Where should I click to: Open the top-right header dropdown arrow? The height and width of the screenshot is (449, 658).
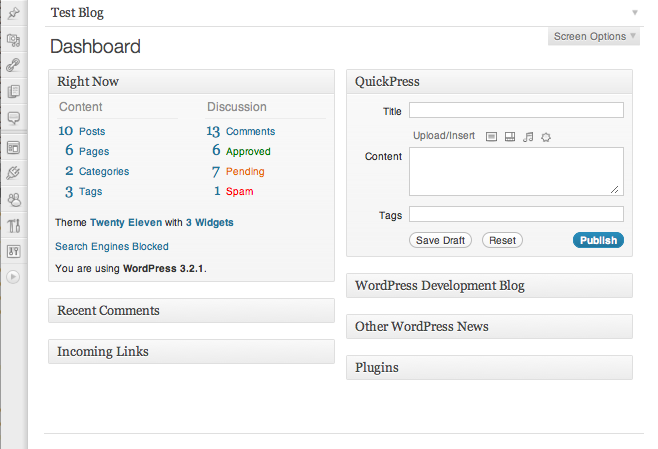tap(635, 13)
